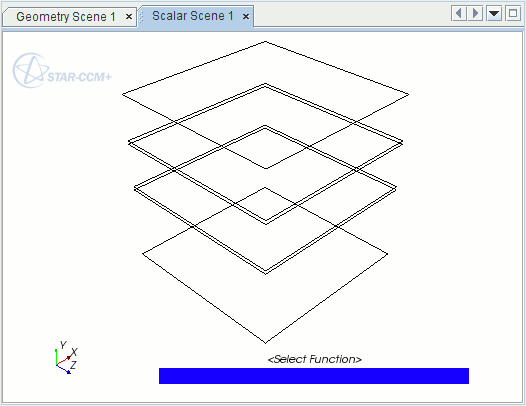This screenshot has height=406, width=526.
Task: Switch to the Geometry Scene 1 tab
Action: click(66, 16)
